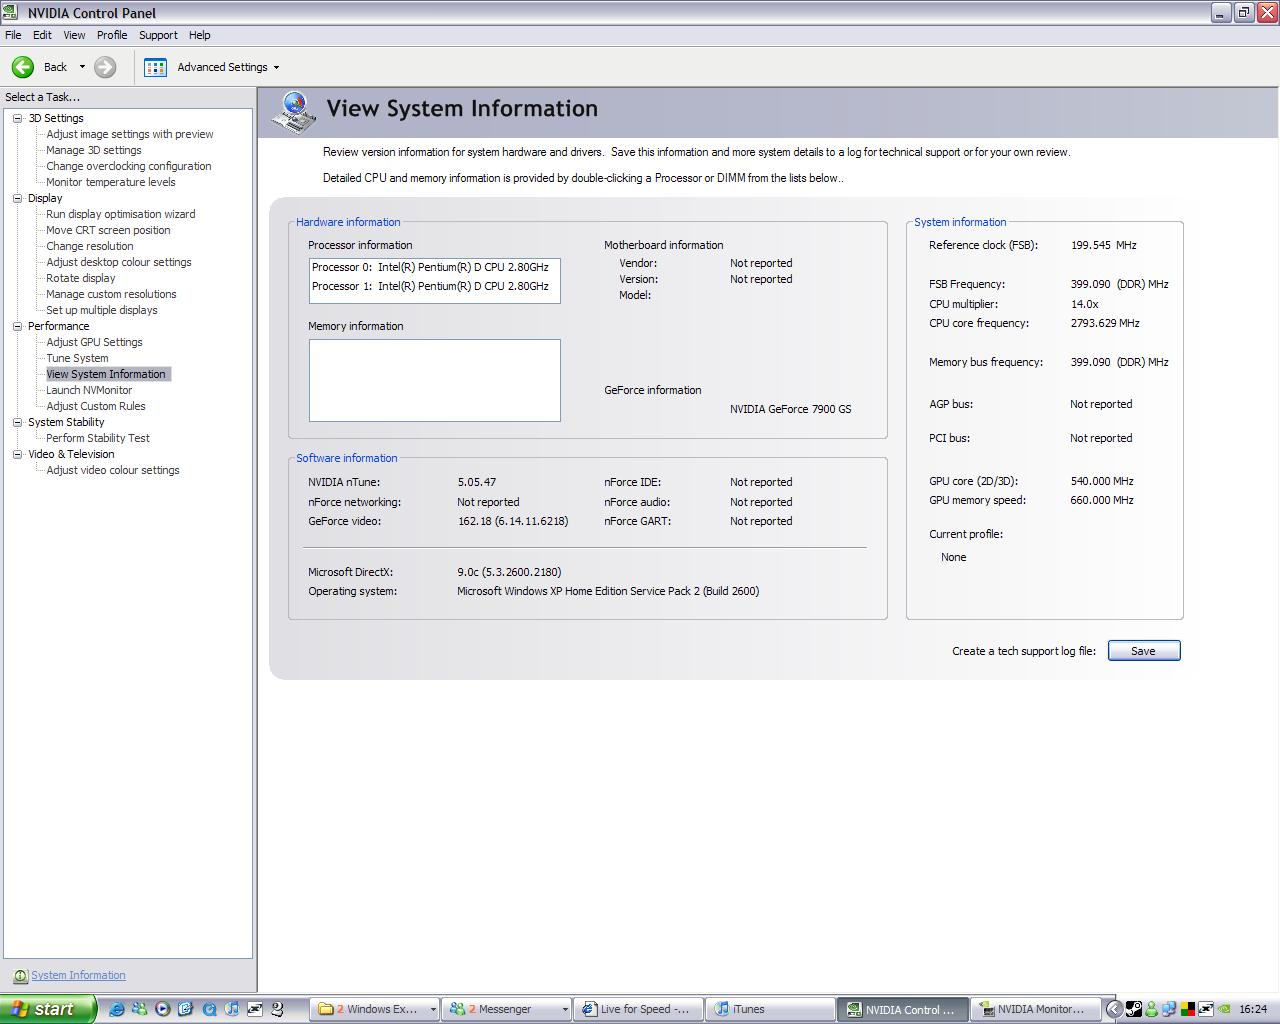Collapse the Video & Television tree node

pyautogui.click(x=17, y=454)
